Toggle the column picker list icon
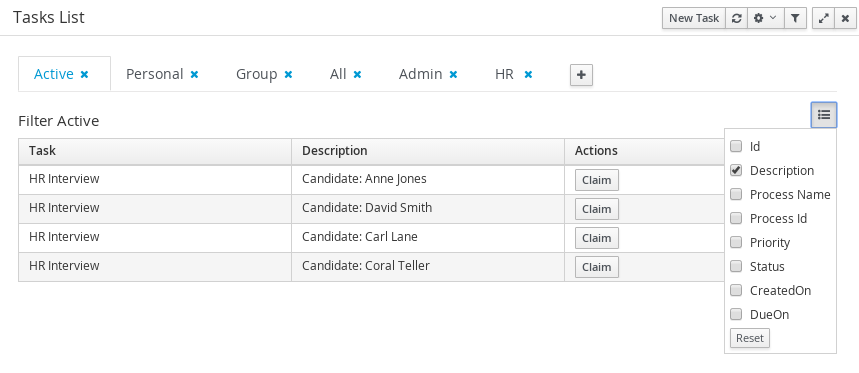859x373 pixels. (824, 115)
